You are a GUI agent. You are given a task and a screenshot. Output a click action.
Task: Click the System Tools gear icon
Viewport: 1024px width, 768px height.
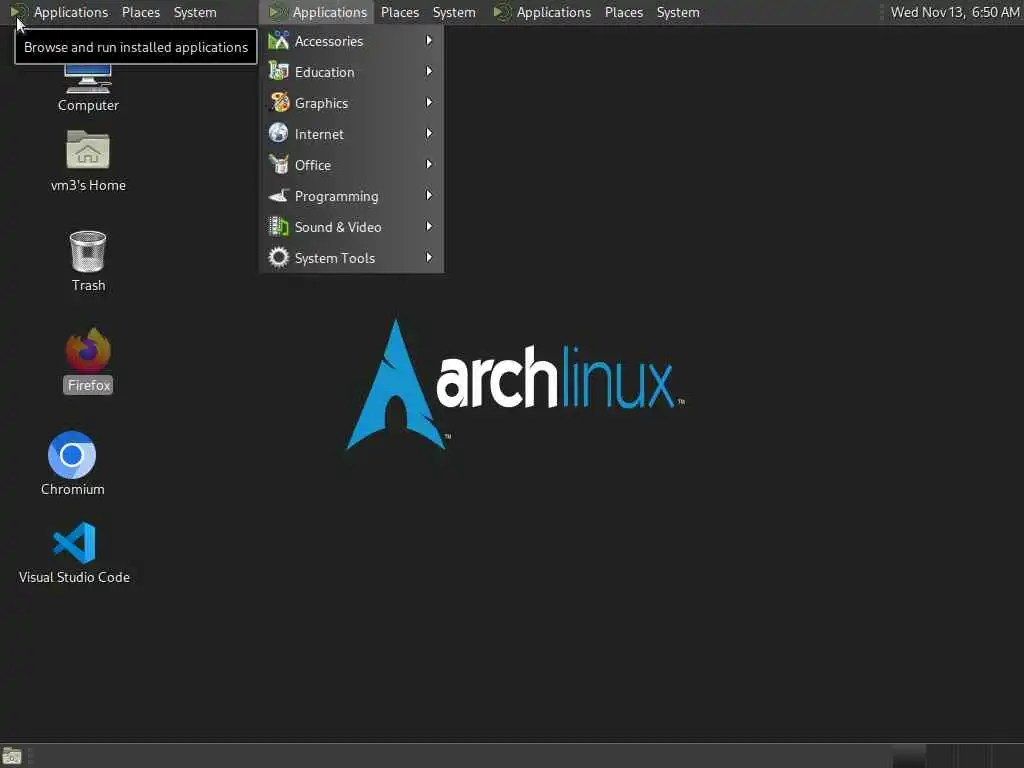[279, 257]
